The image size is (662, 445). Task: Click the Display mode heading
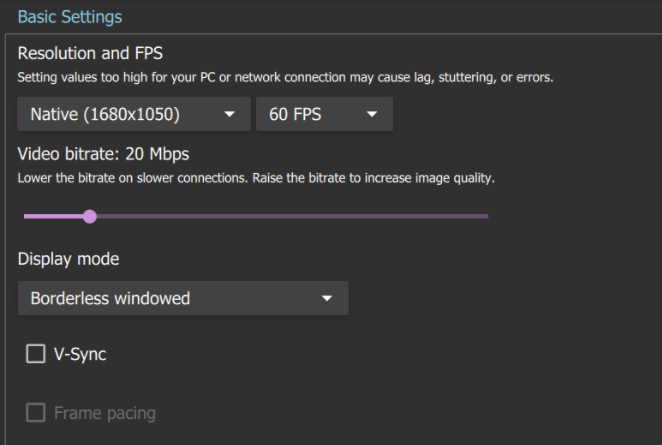pyautogui.click(x=68, y=258)
